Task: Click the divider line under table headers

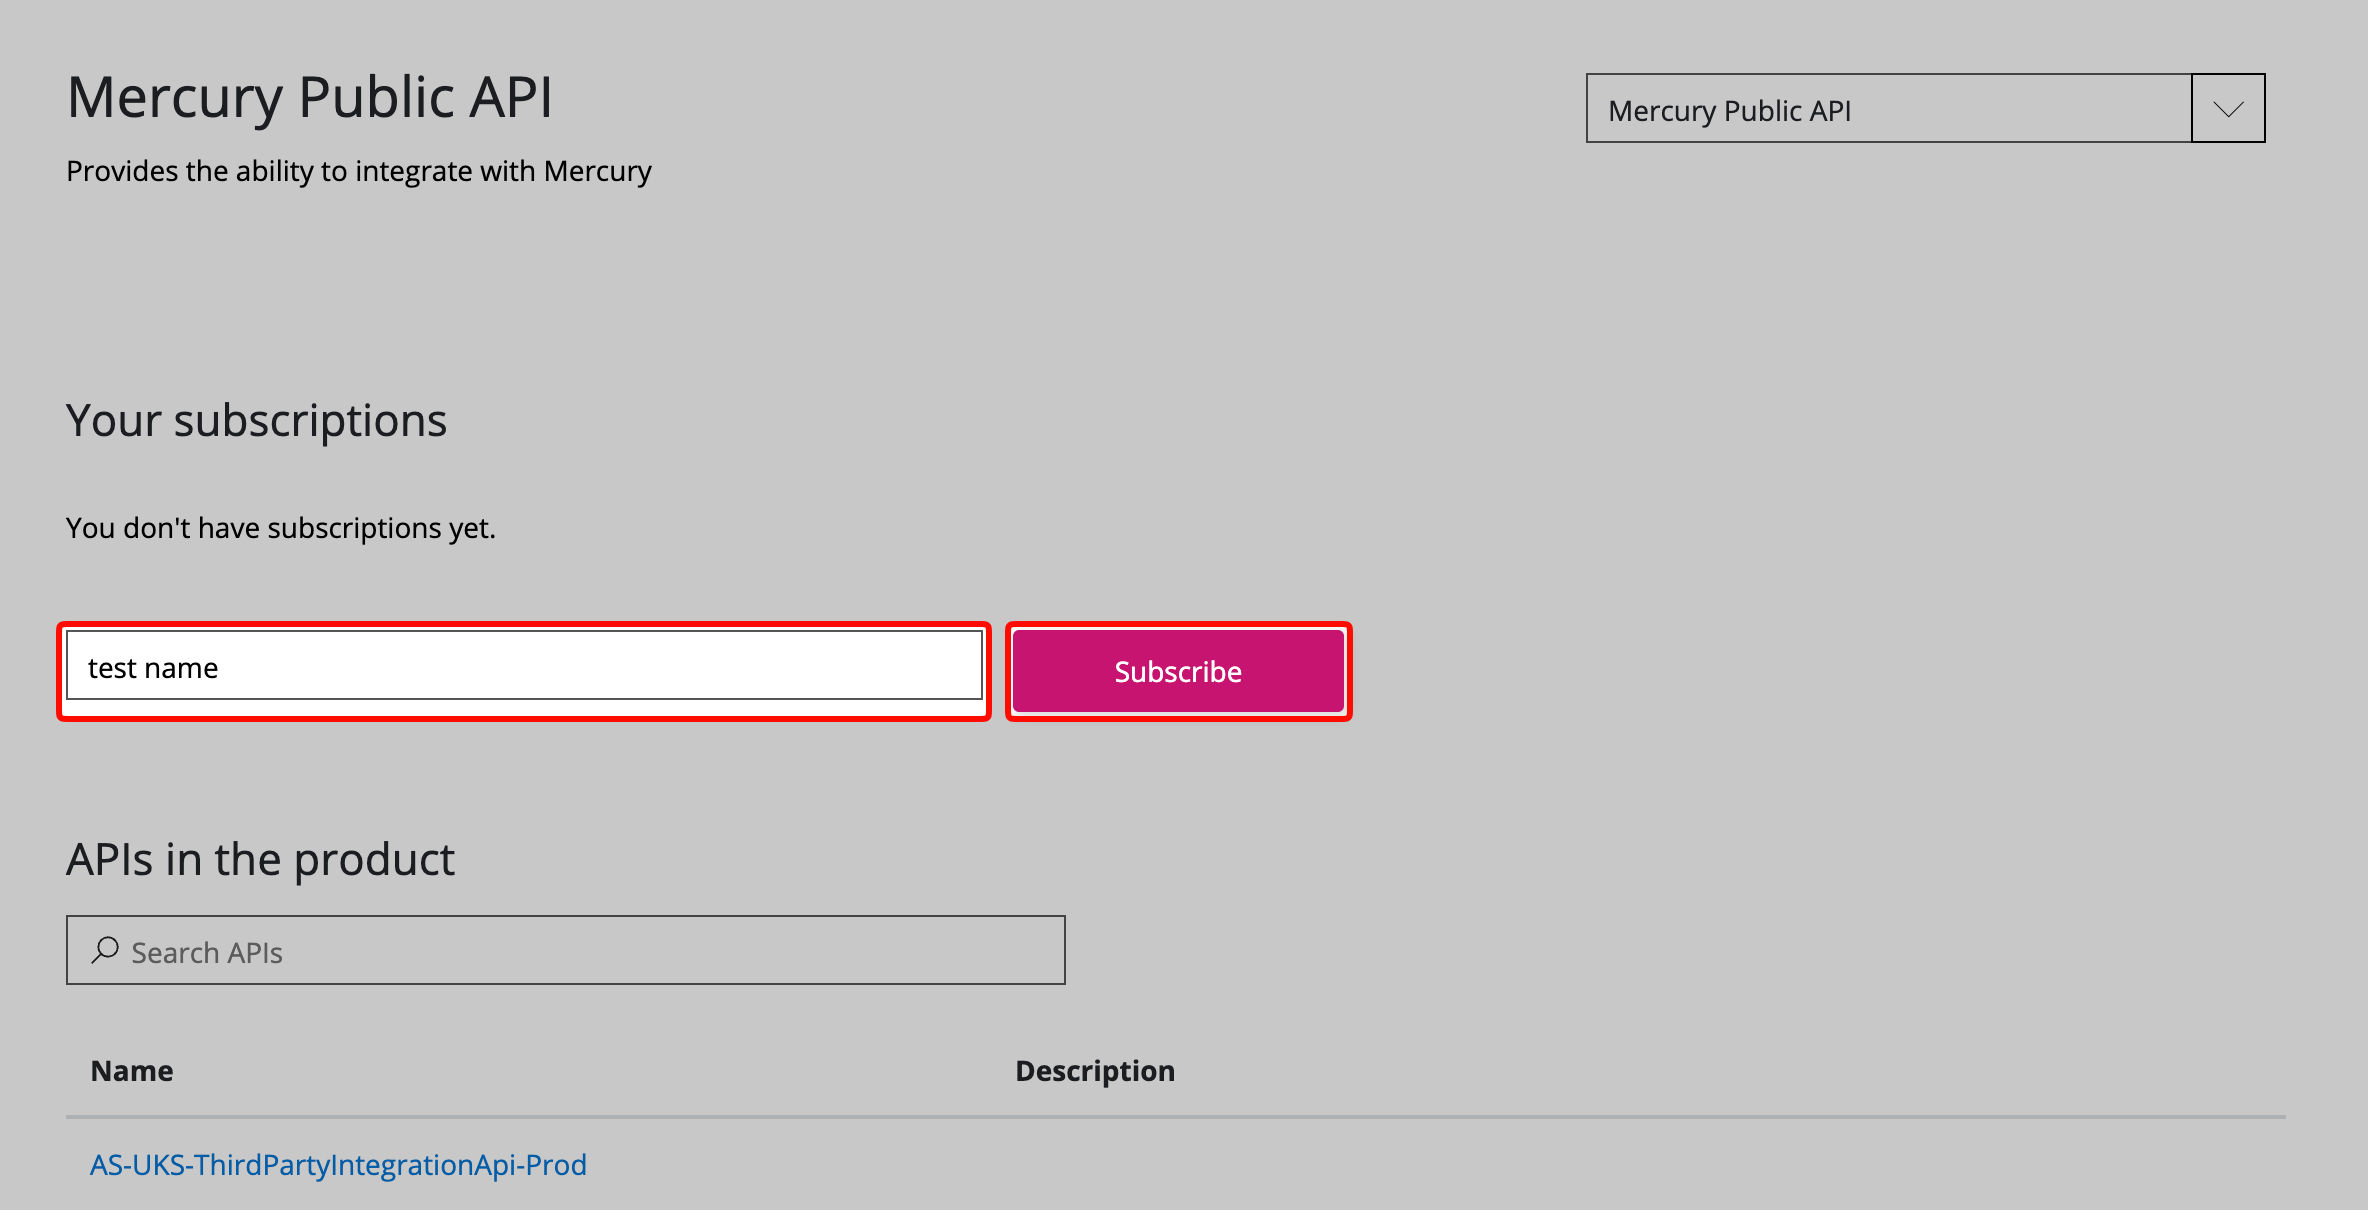Action: [x=1175, y=1117]
